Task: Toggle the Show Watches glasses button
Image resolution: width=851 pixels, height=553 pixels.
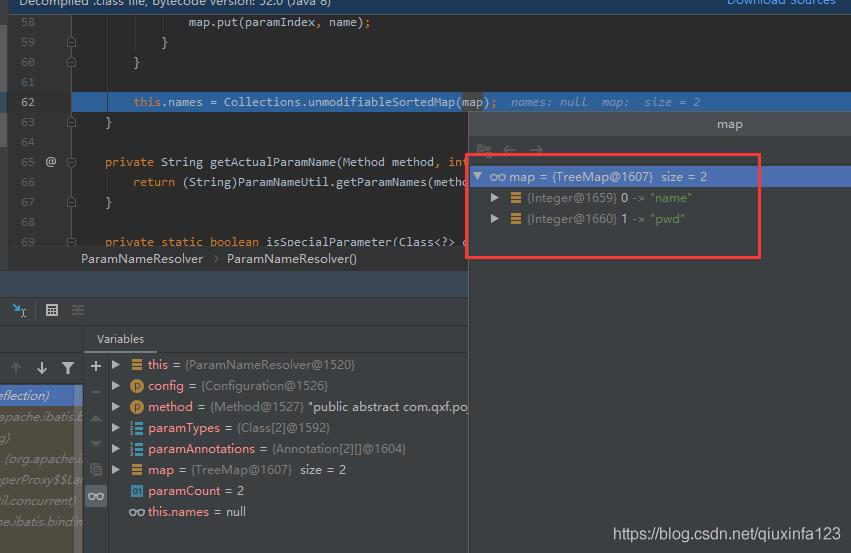Action: 96,496
